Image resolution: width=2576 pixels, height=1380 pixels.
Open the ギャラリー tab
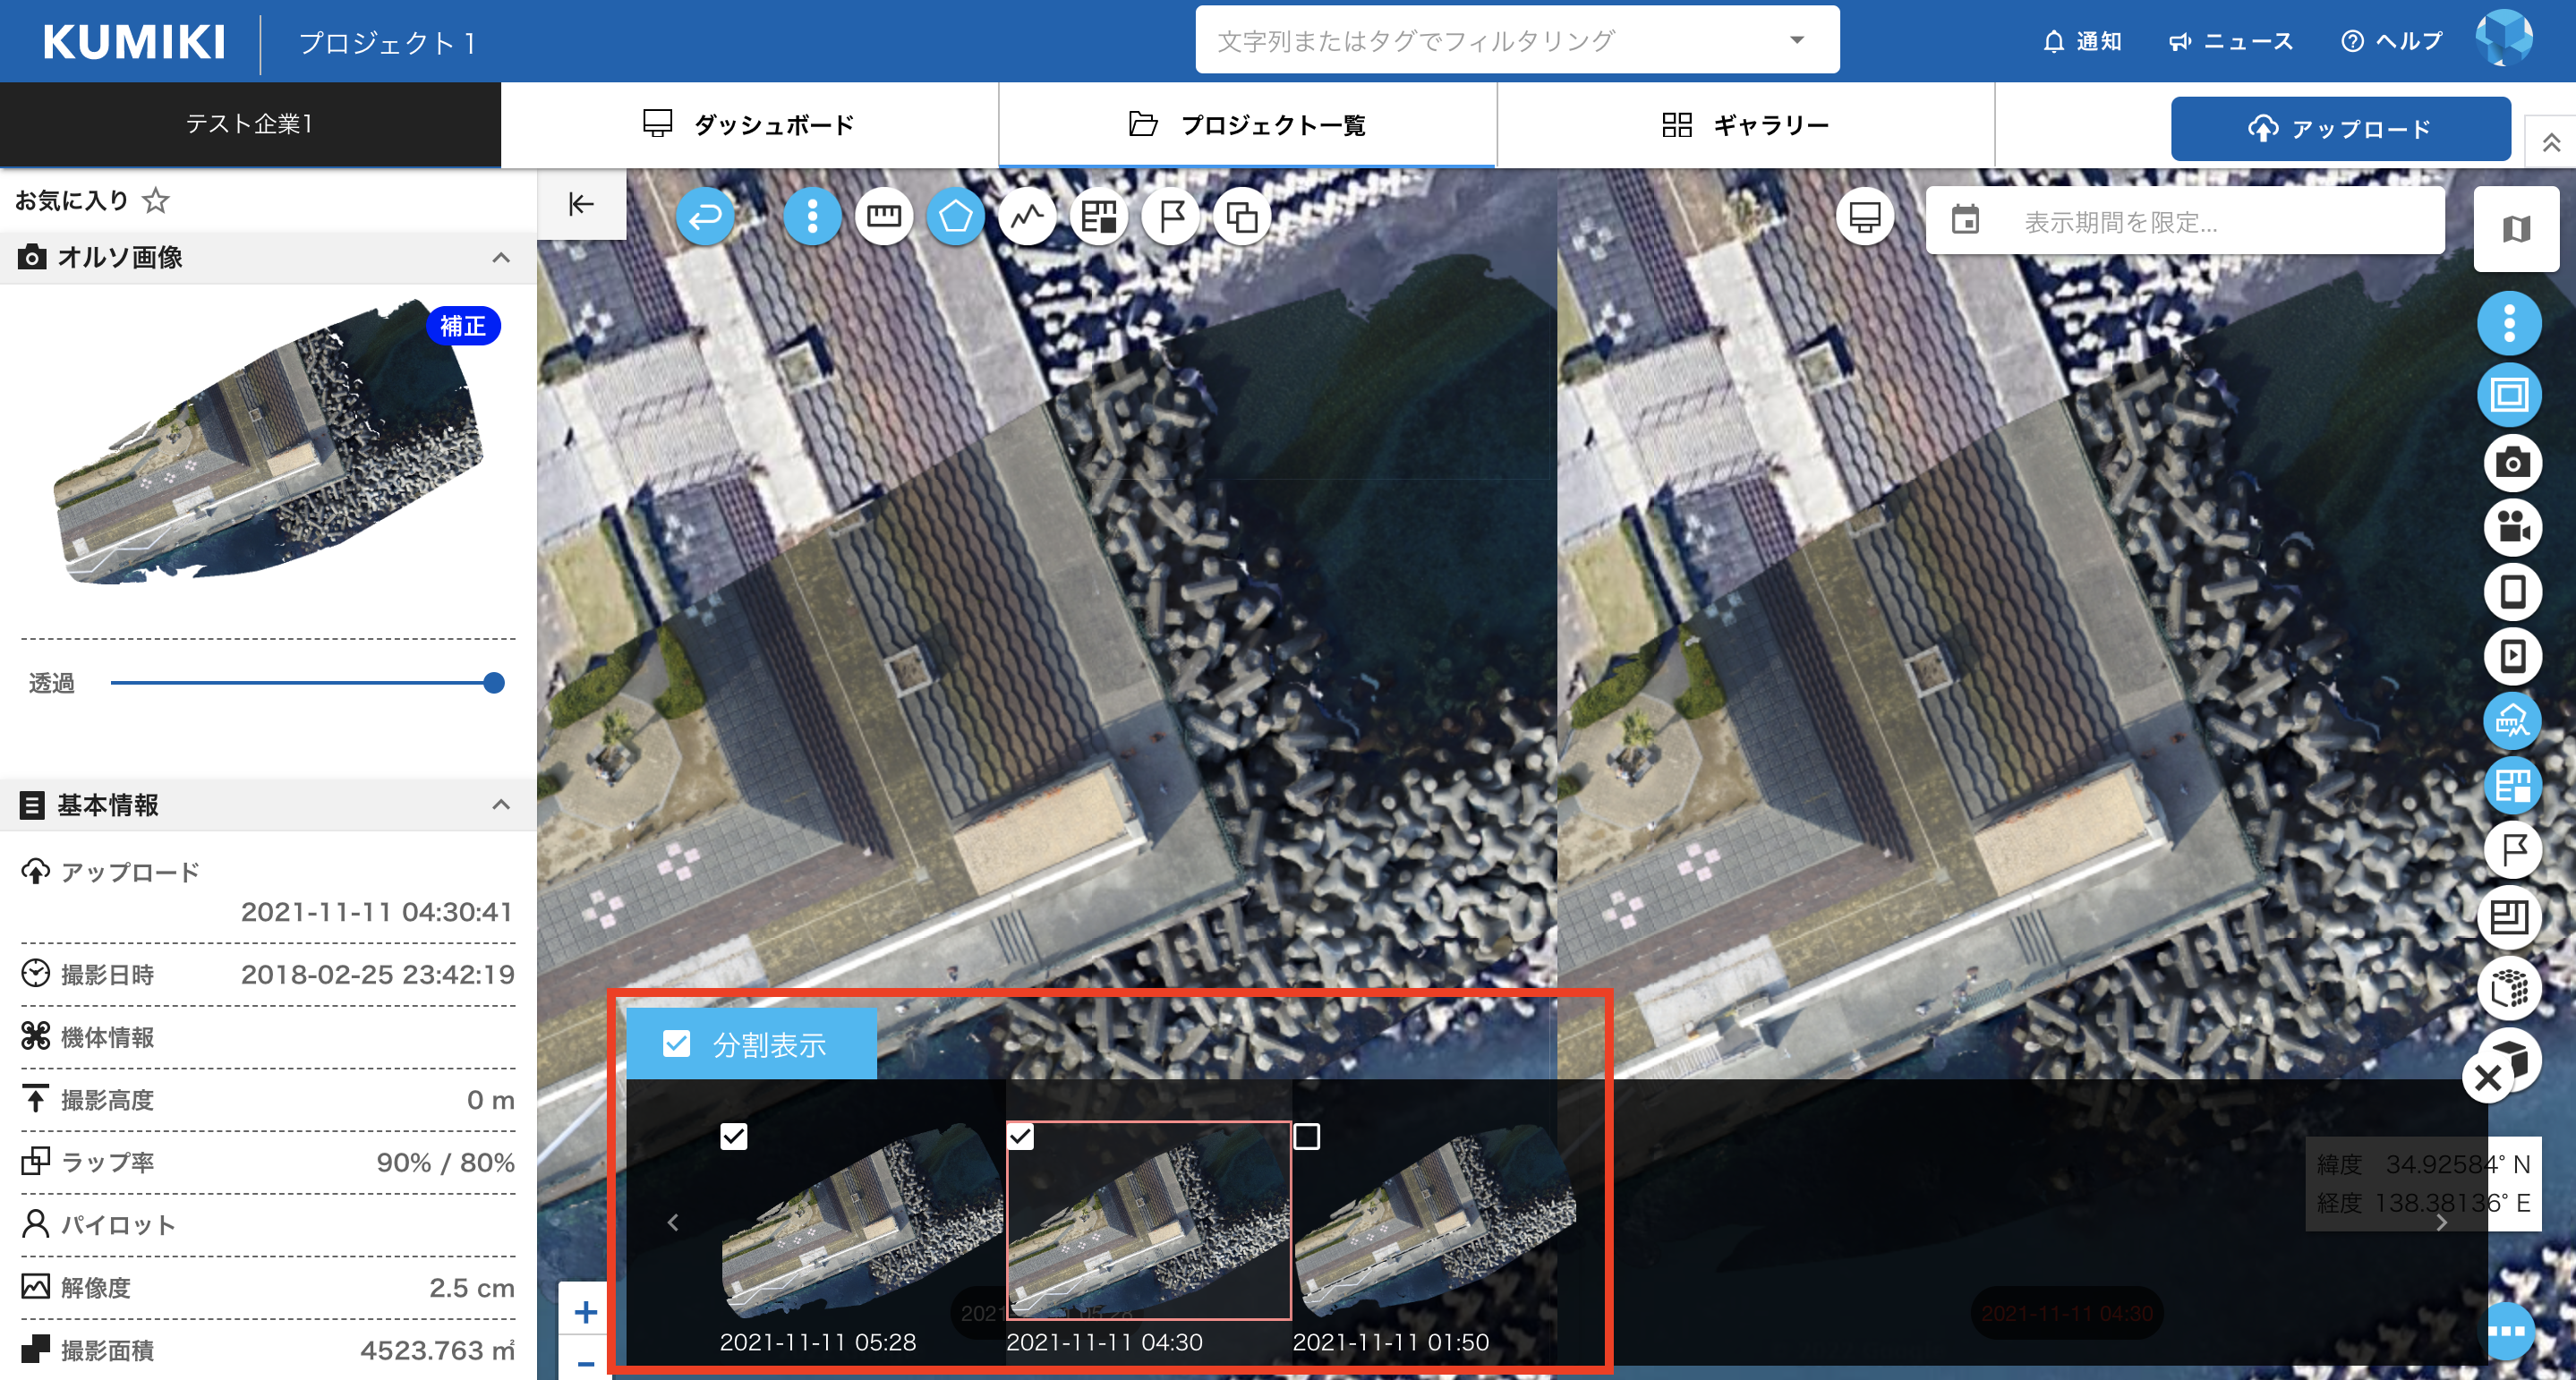click(x=1745, y=125)
